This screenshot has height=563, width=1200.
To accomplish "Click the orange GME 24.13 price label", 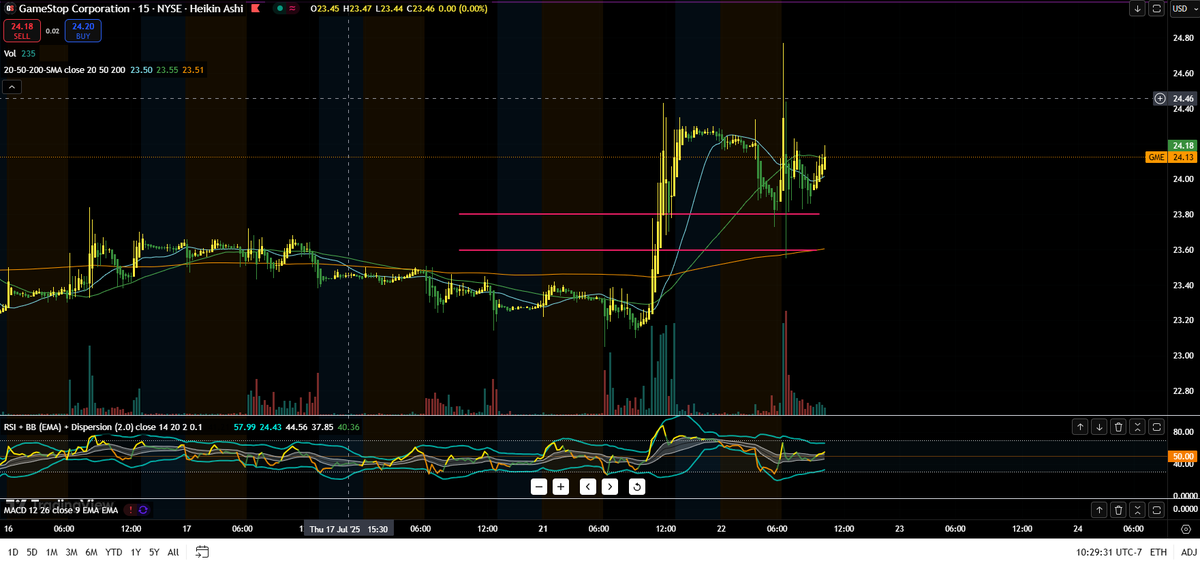I will [x=1172, y=157].
